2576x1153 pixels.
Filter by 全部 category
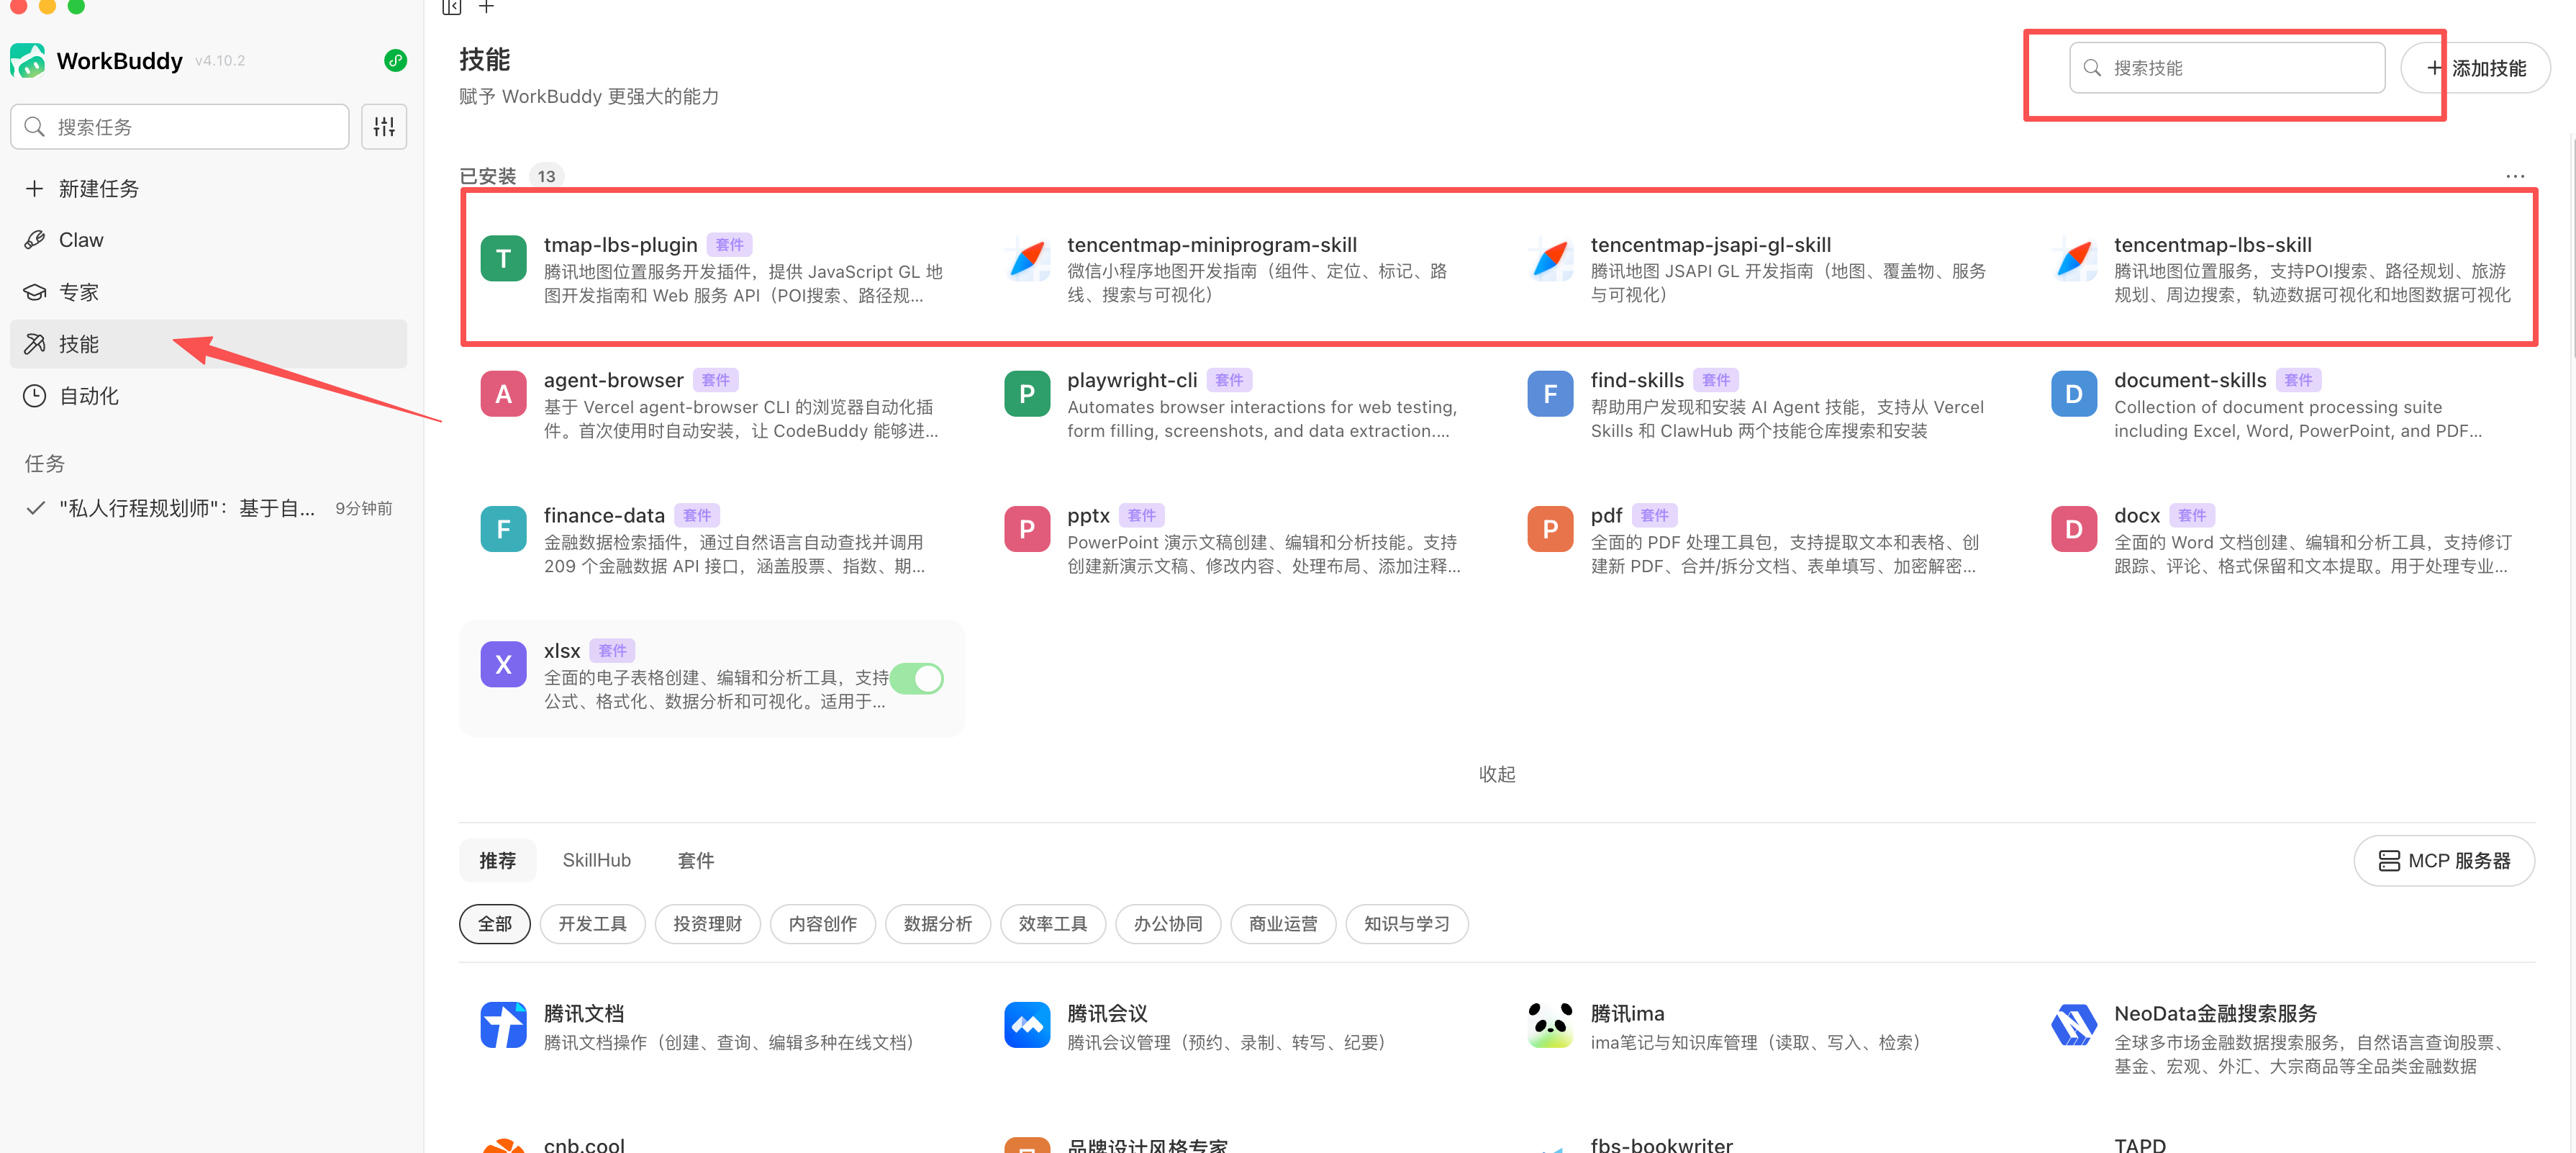pyautogui.click(x=494, y=924)
